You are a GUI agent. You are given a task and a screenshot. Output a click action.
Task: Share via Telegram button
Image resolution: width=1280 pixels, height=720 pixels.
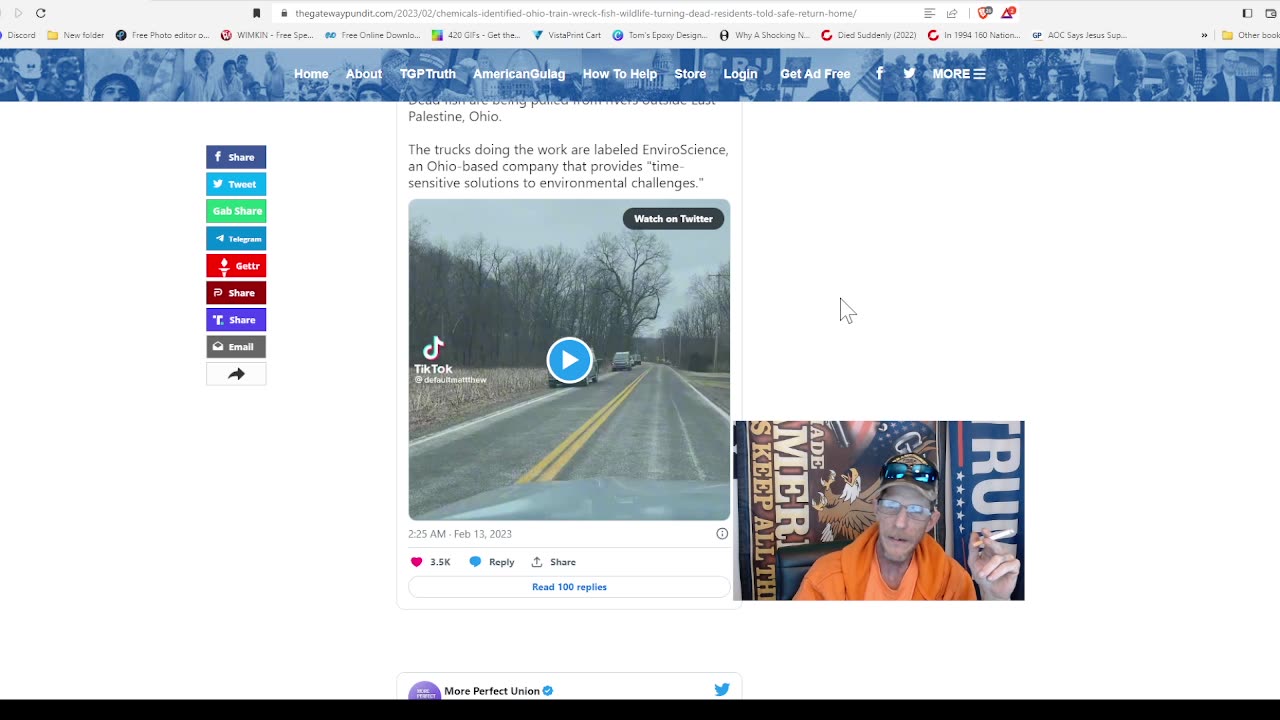tap(236, 239)
